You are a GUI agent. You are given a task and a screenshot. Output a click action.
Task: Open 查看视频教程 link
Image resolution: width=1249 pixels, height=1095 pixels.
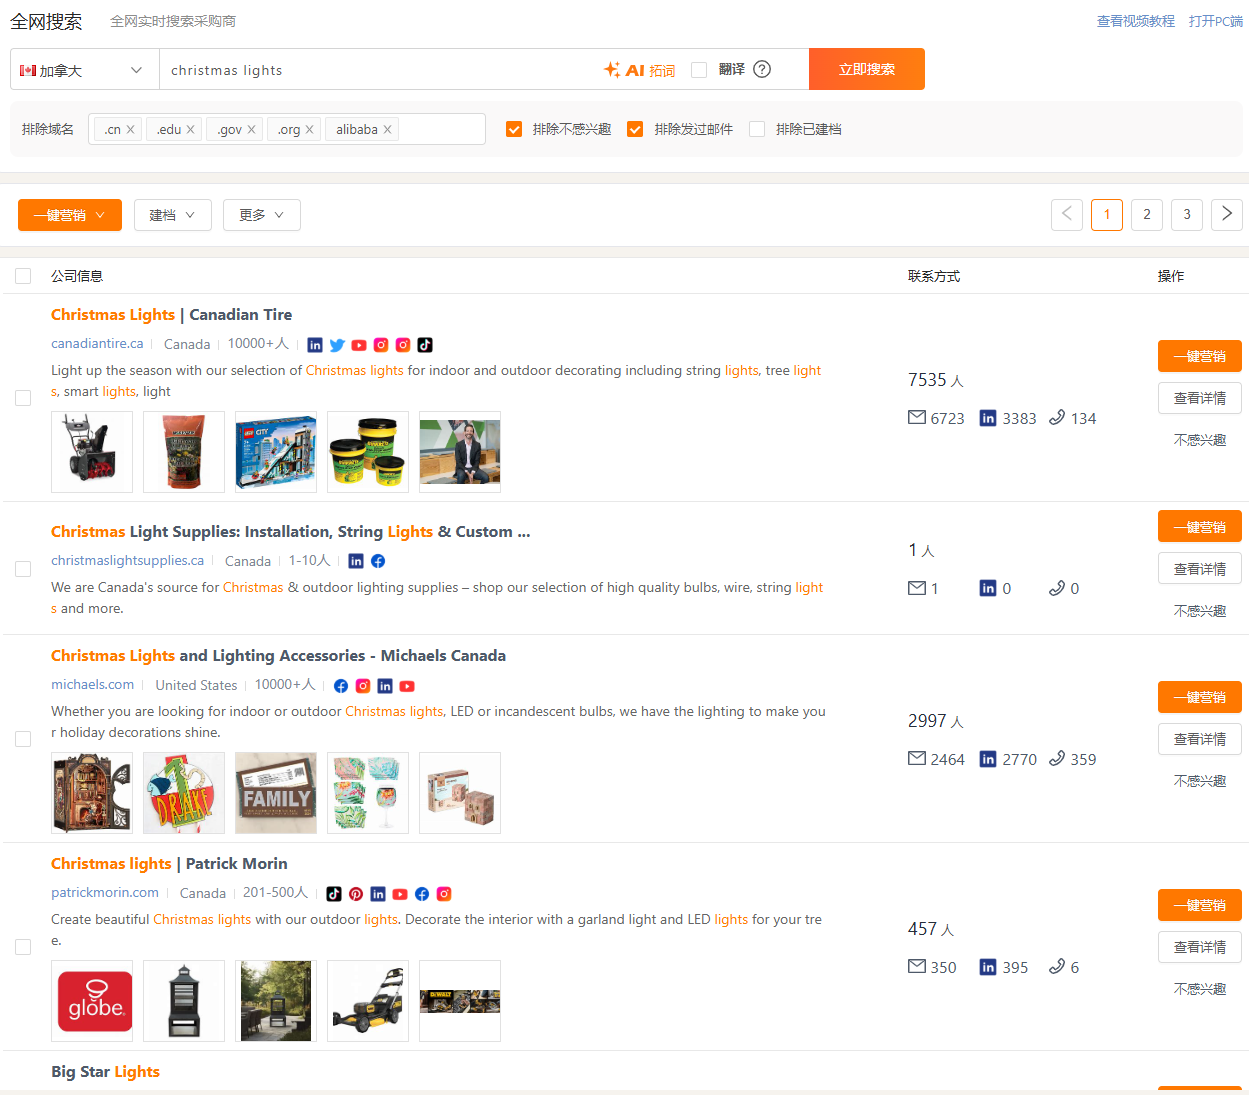pyautogui.click(x=1136, y=21)
